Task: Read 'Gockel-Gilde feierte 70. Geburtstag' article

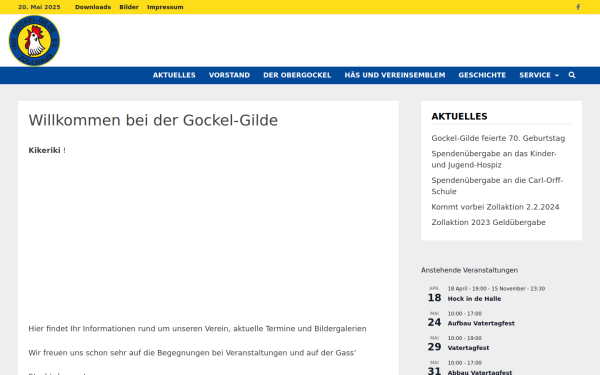Action: coord(498,138)
